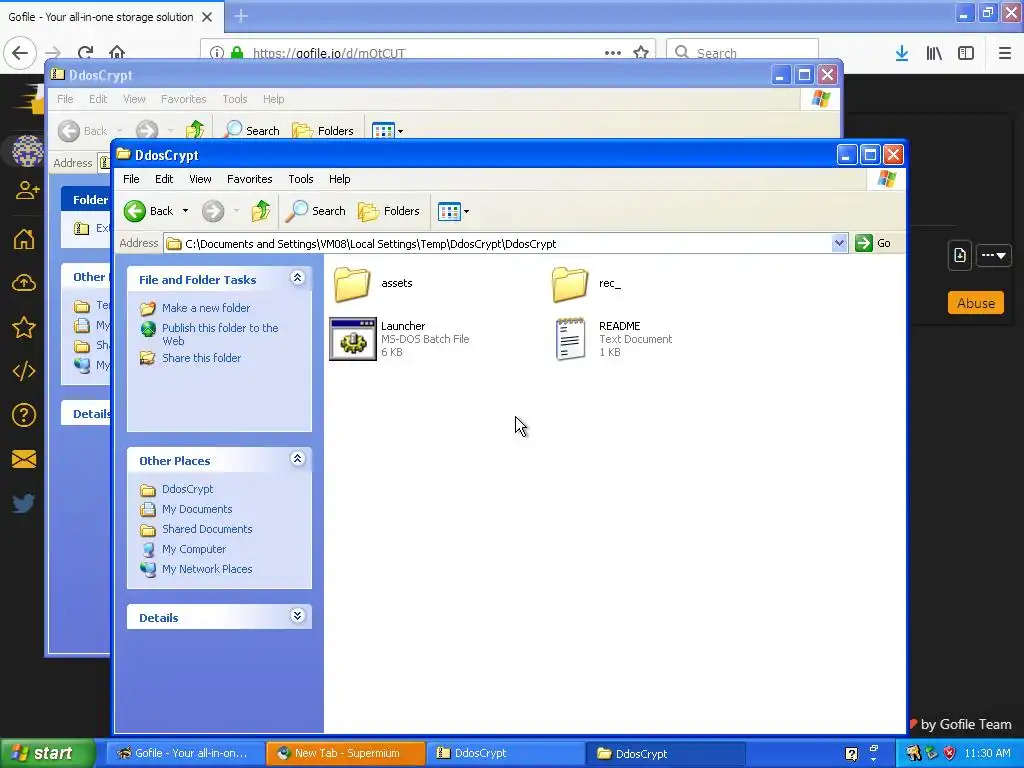The height and width of the screenshot is (768, 1024).
Task: Click the Start button
Action: click(x=47, y=753)
